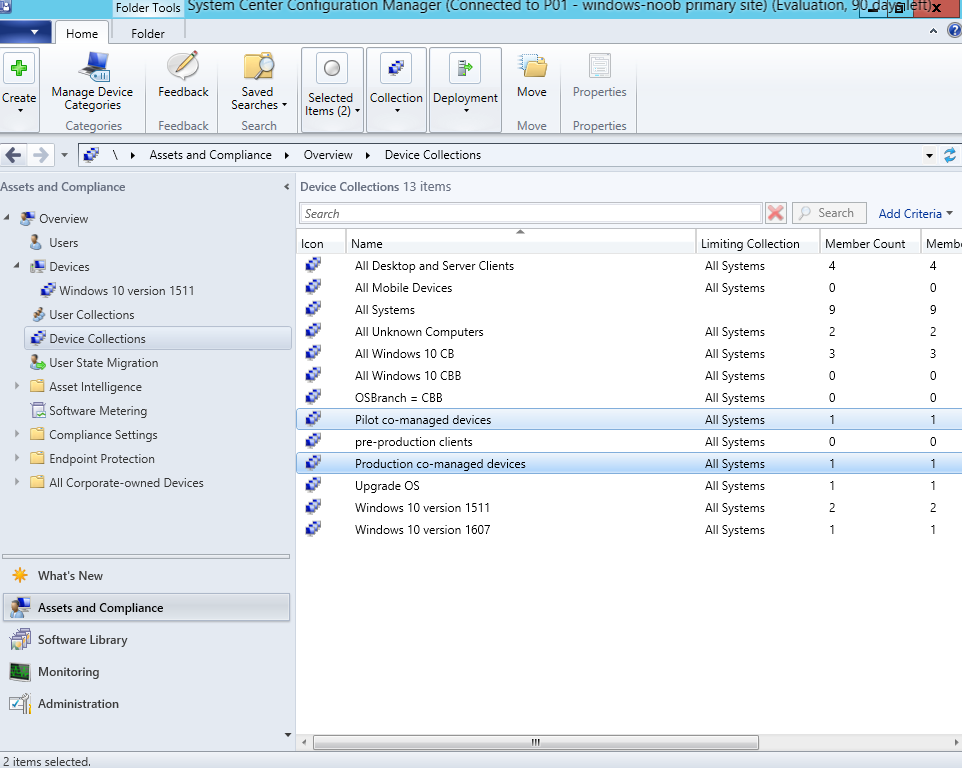Click the Forward navigation arrow
The width and height of the screenshot is (962, 768).
40,155
